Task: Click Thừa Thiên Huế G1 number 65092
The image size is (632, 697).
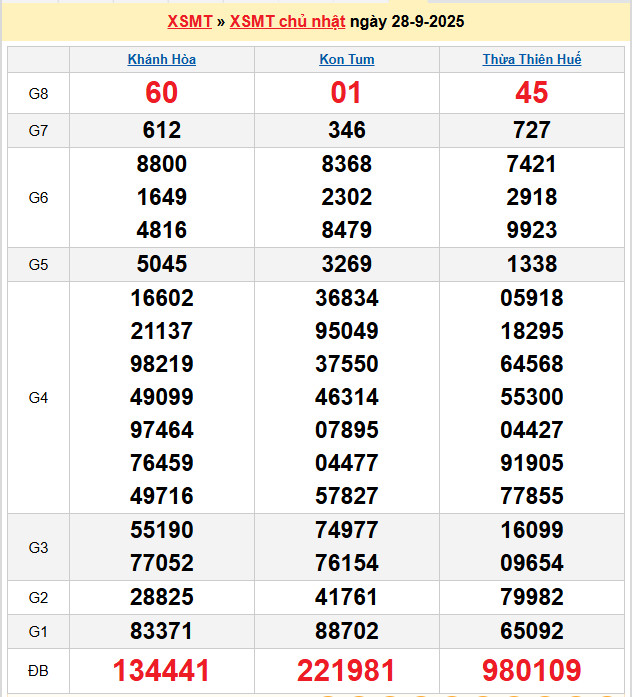Action: pos(531,631)
